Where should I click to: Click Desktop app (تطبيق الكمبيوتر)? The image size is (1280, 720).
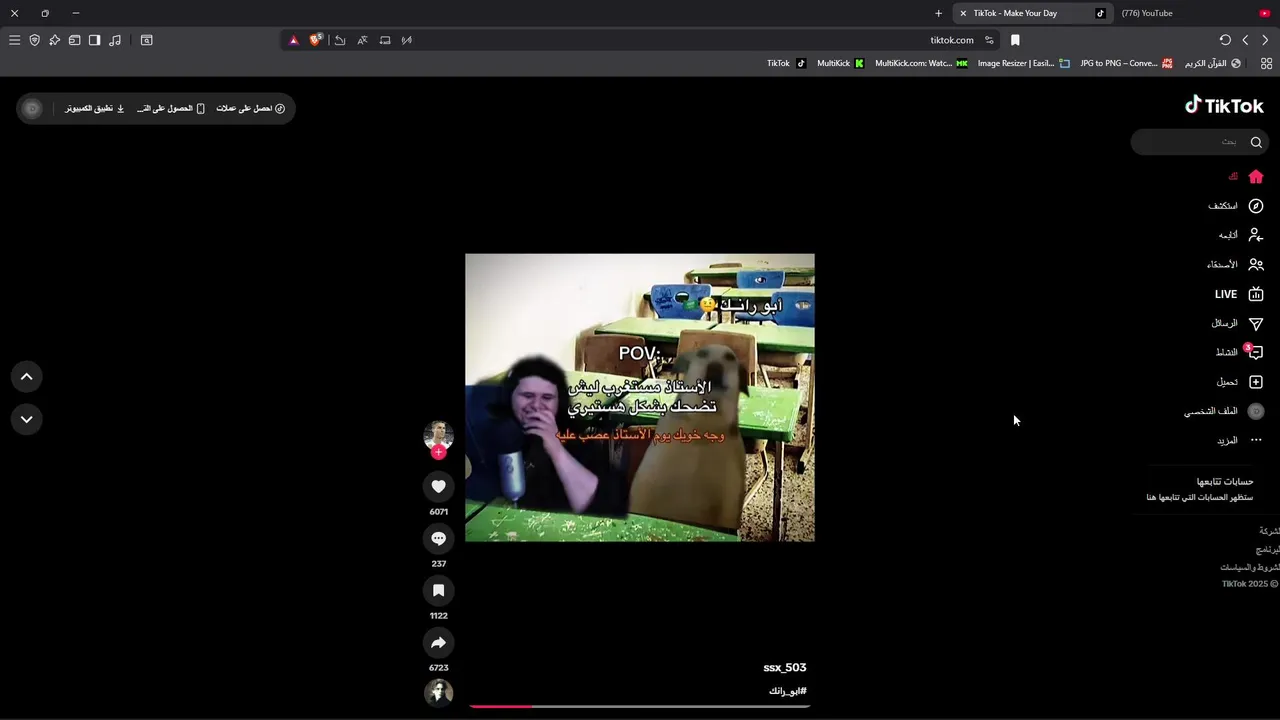(95, 108)
